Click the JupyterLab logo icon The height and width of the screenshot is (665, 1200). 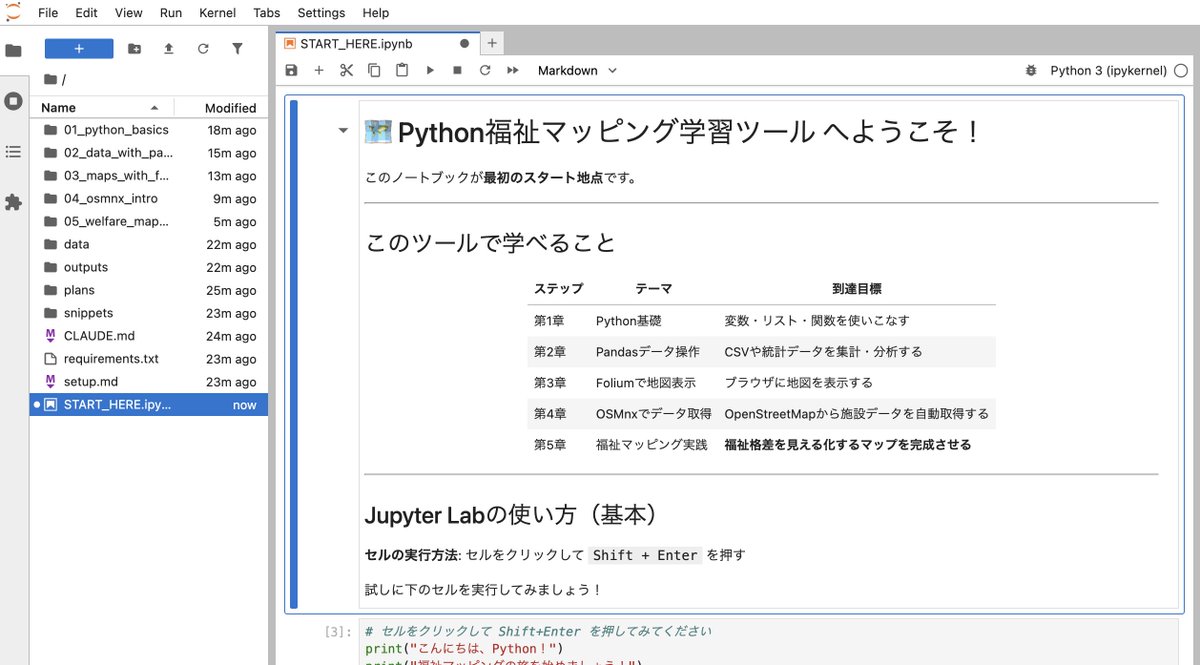pyautogui.click(x=13, y=12)
